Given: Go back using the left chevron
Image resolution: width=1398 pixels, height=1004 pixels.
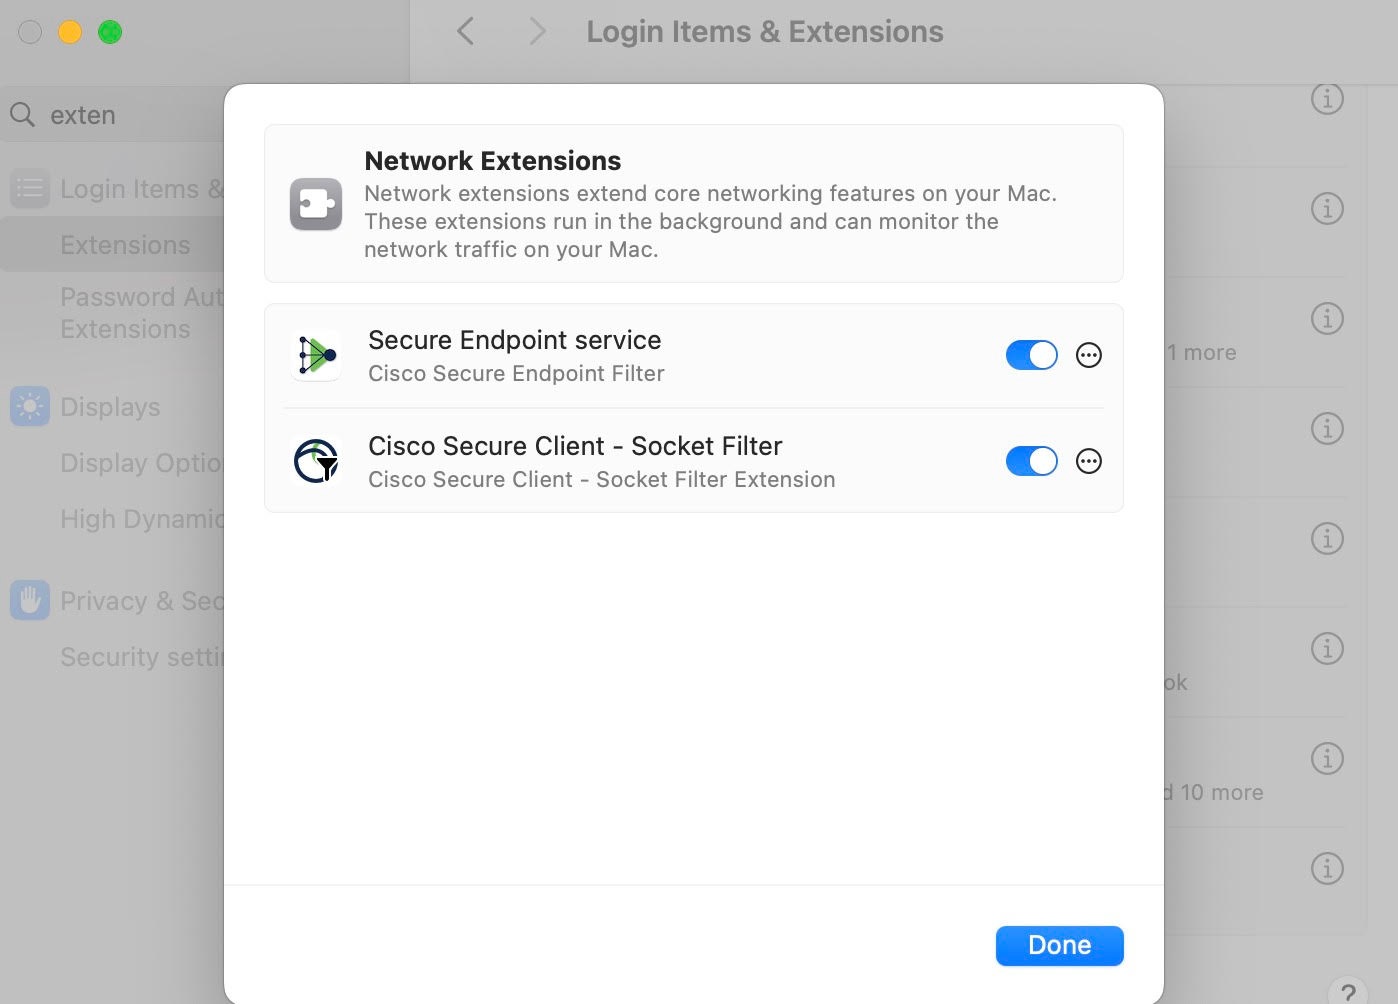Looking at the screenshot, I should coord(466,31).
